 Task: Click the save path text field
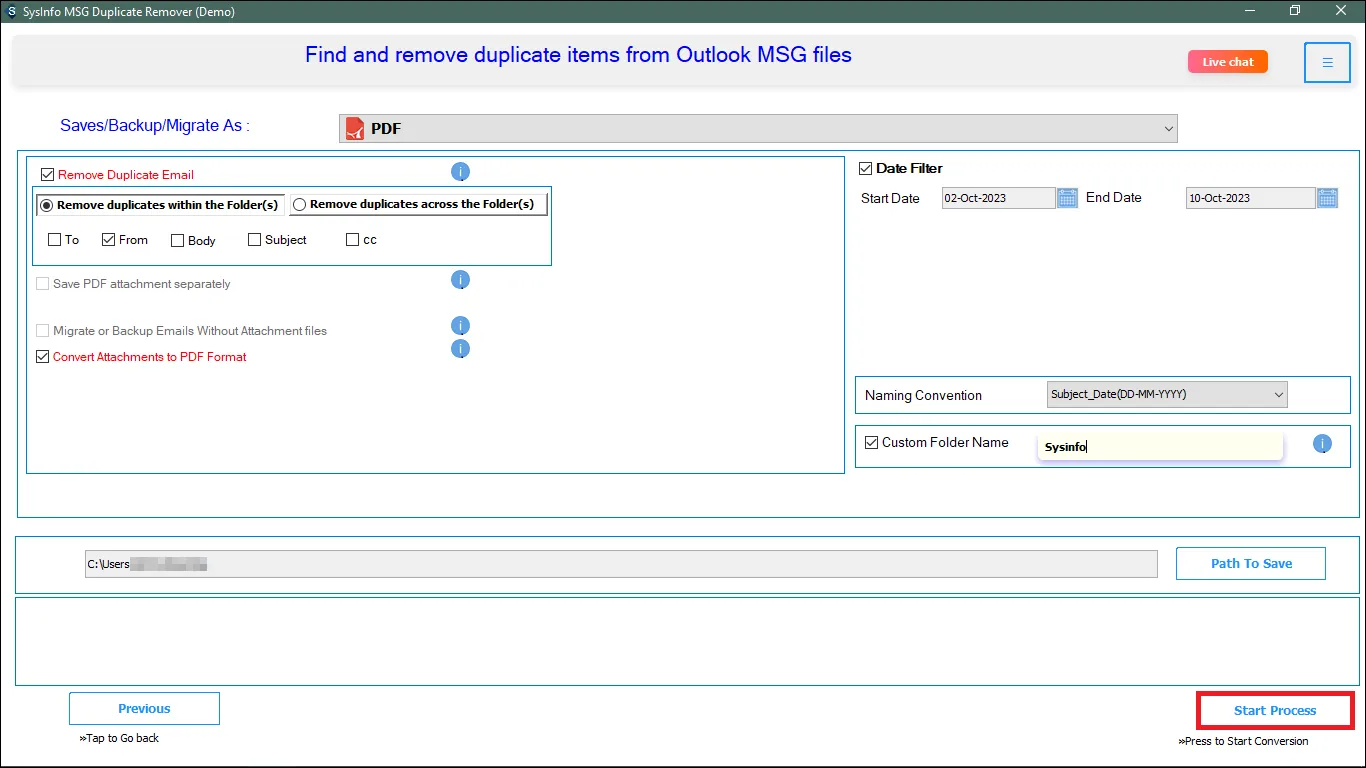tap(620, 564)
